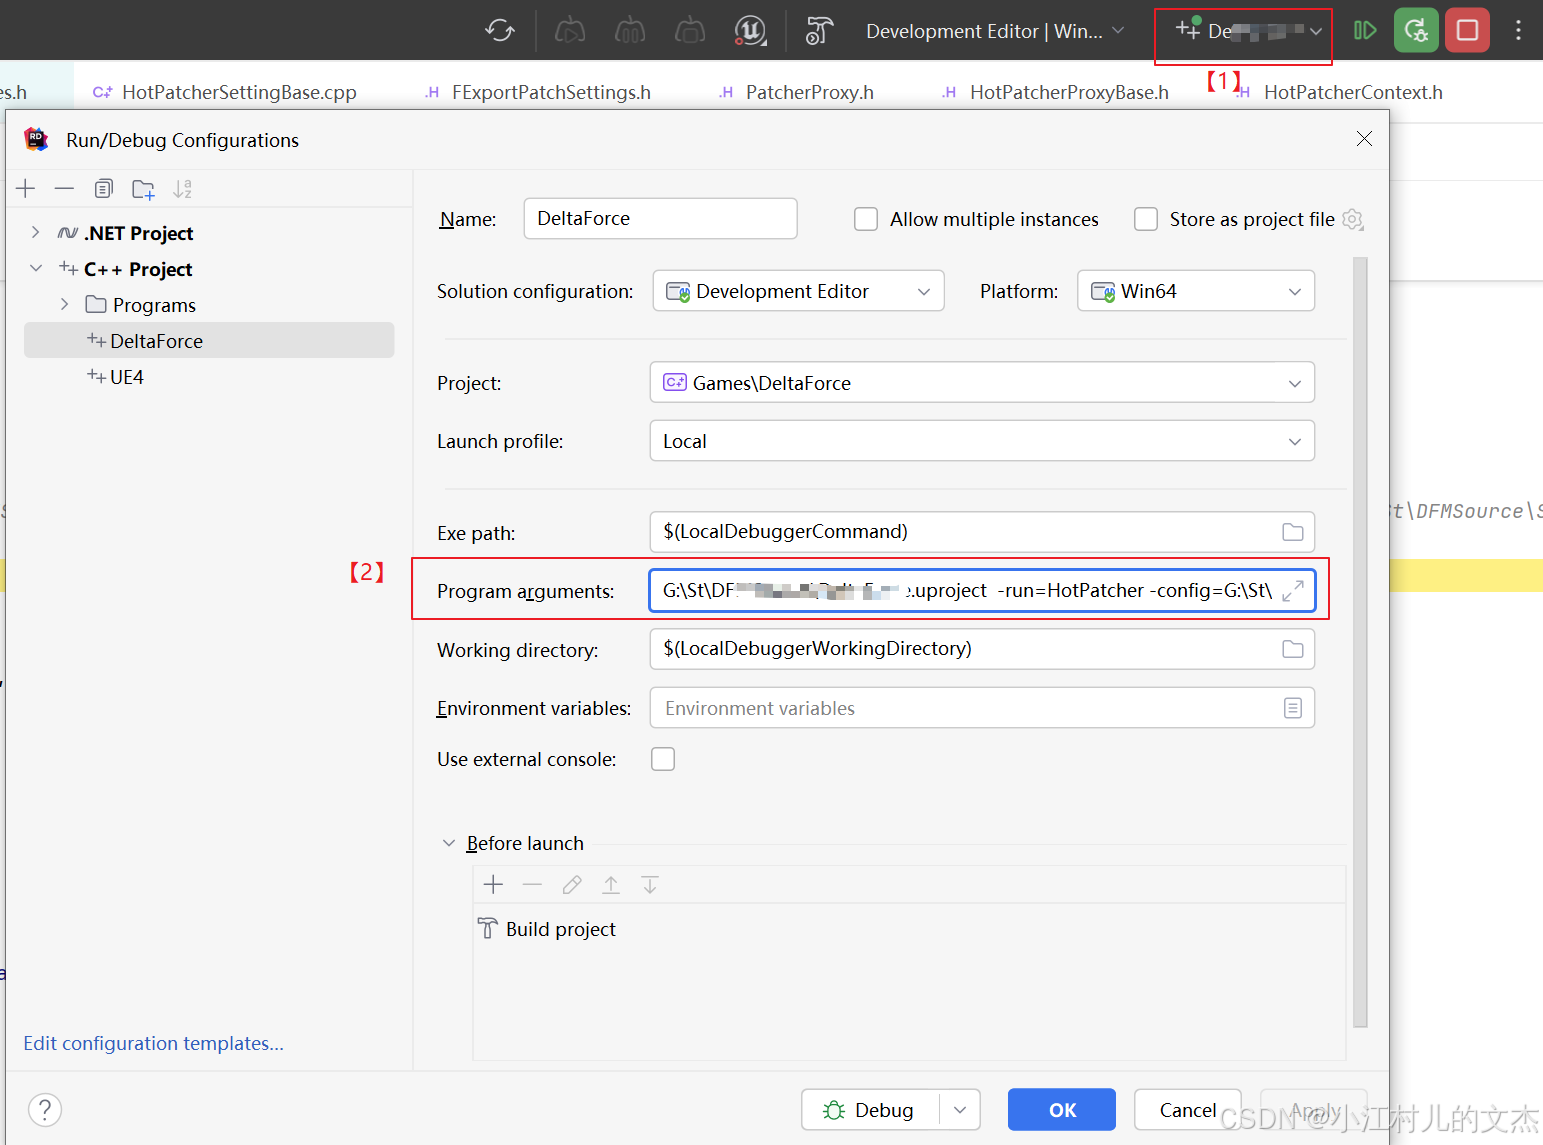
Task: Expand the Program arguments field editor
Action: click(x=1292, y=591)
